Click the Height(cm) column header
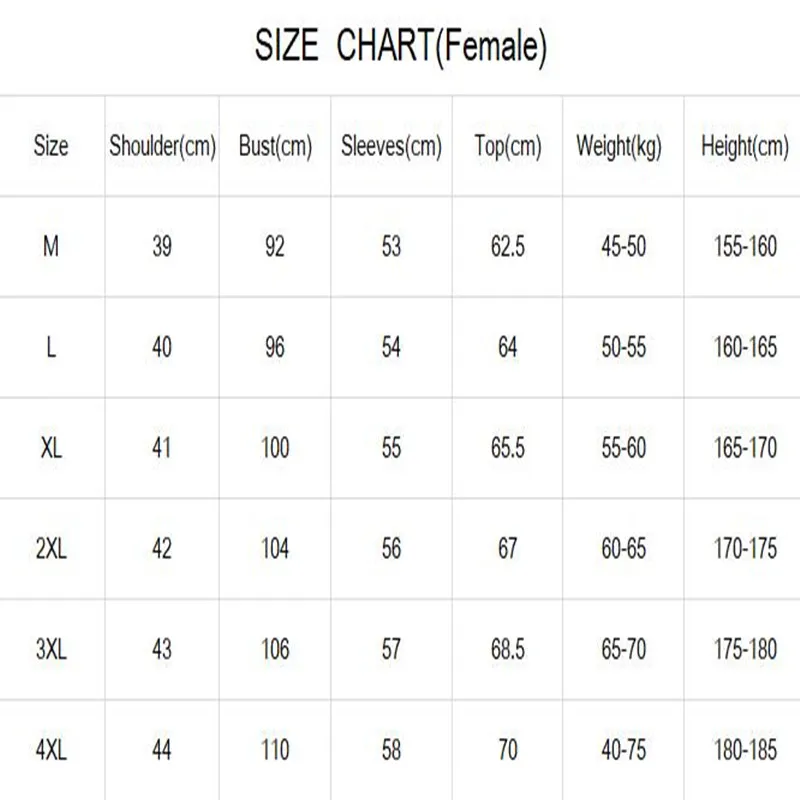The image size is (800, 800). pyautogui.click(x=745, y=146)
